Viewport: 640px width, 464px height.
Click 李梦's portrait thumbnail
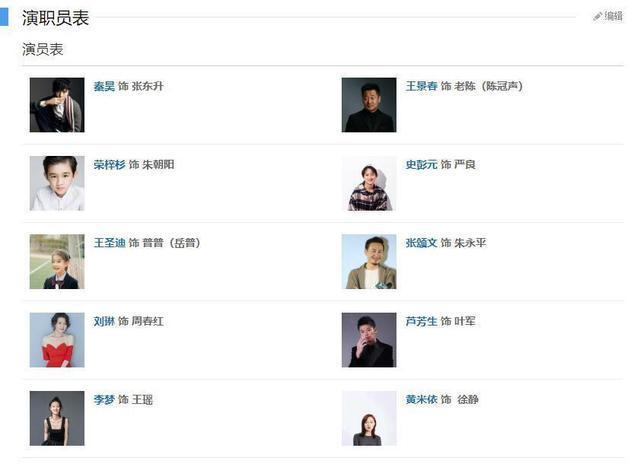point(57,418)
